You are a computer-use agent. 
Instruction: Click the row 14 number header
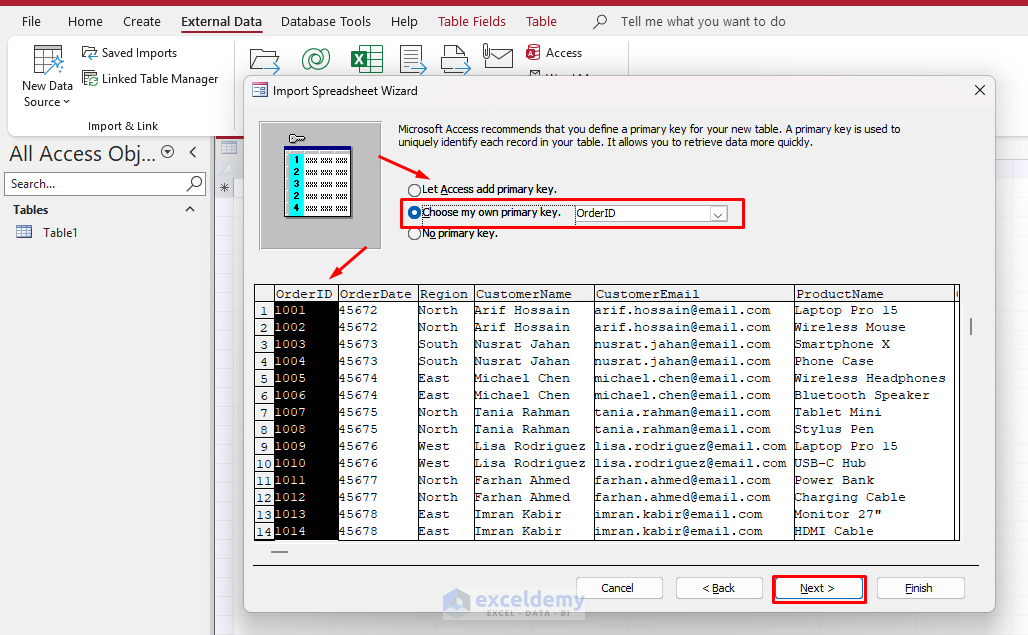[x=264, y=531]
